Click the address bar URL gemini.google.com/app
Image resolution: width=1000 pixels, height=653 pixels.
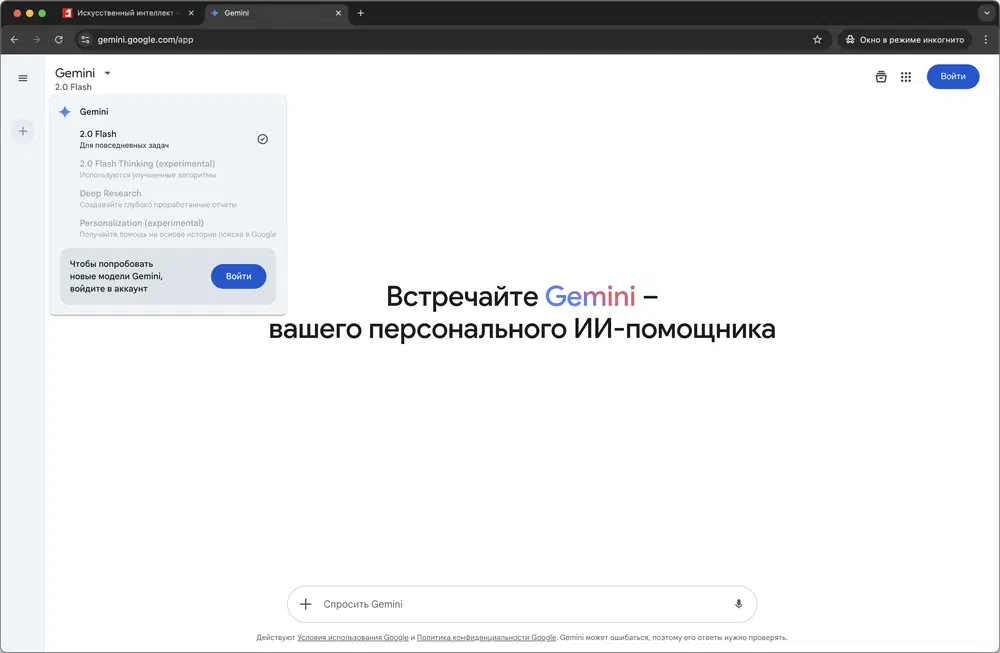tap(145, 40)
